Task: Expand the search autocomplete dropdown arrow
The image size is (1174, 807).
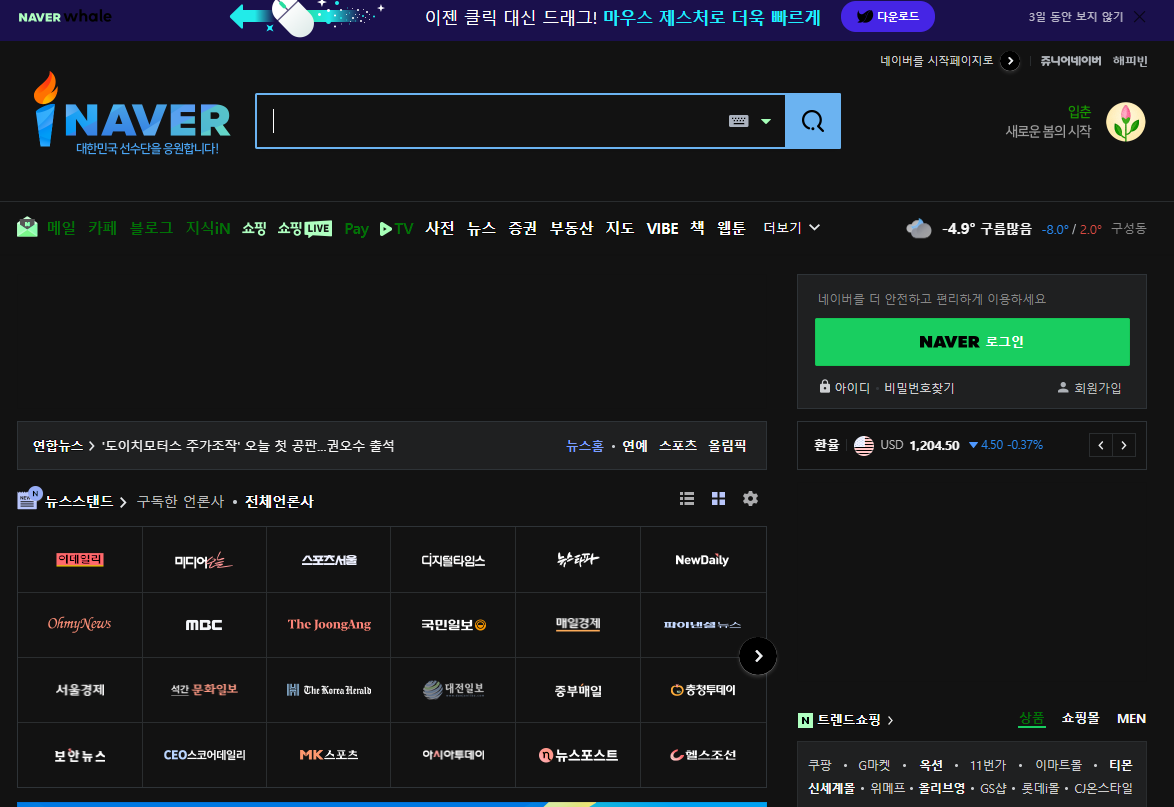Action: (x=766, y=121)
